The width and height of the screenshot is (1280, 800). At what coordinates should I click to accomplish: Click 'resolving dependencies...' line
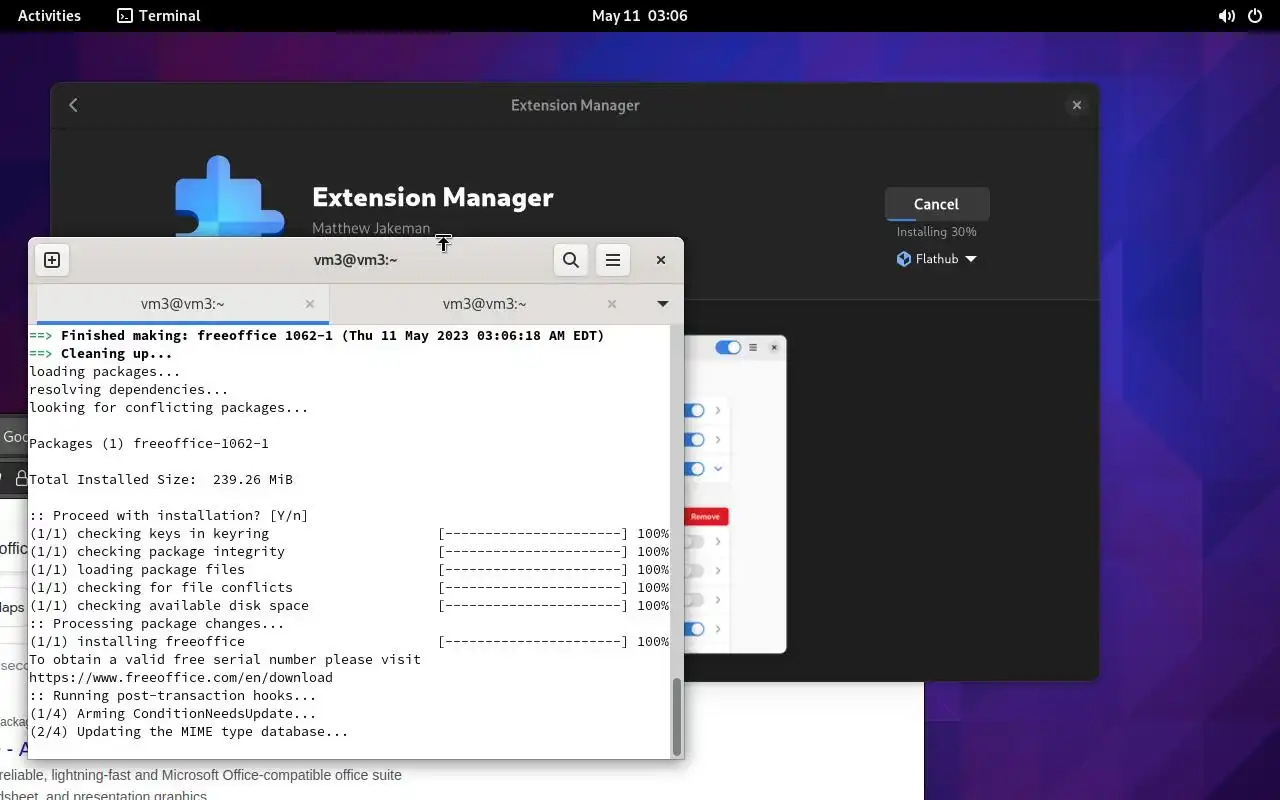[x=129, y=389]
